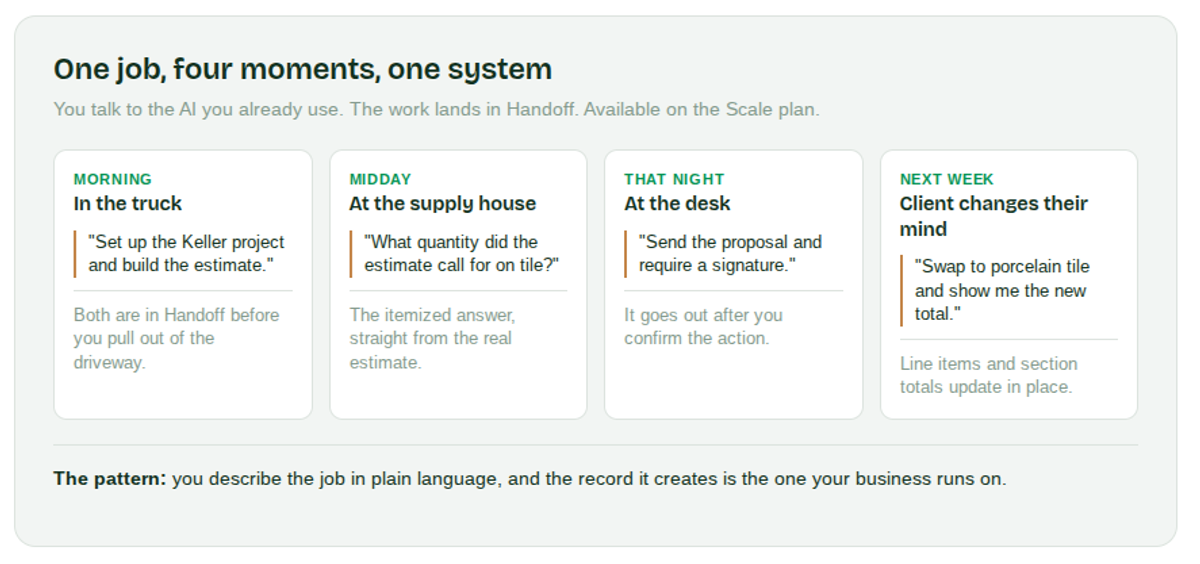This screenshot has width=1200, height=564.
Task: Open the Midday "At the supply house" card
Action: click(x=458, y=284)
